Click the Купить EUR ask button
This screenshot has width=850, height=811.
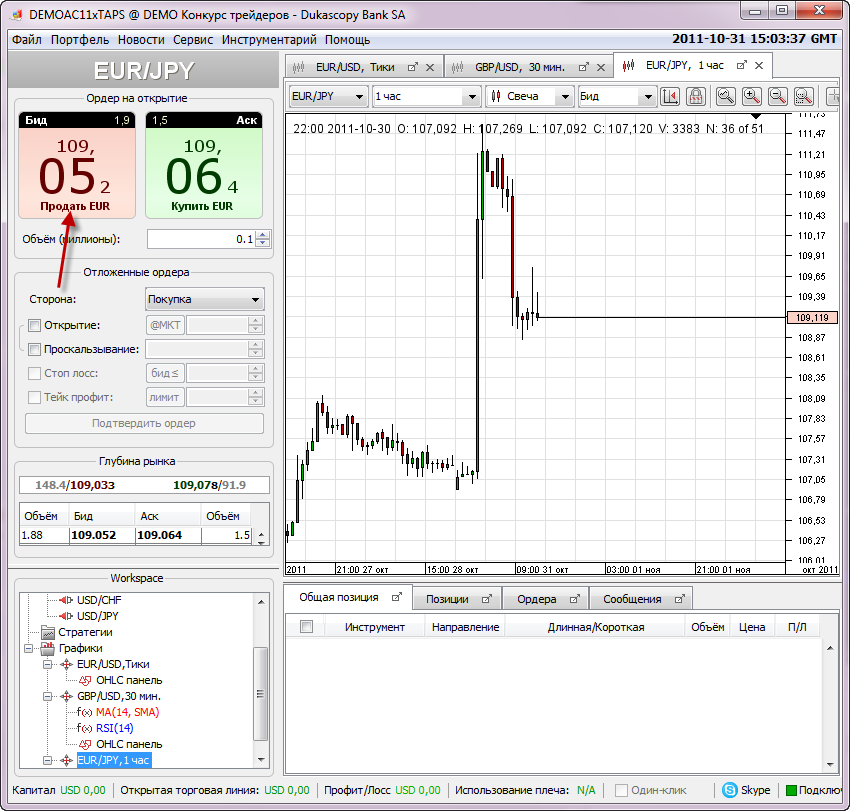click(204, 165)
